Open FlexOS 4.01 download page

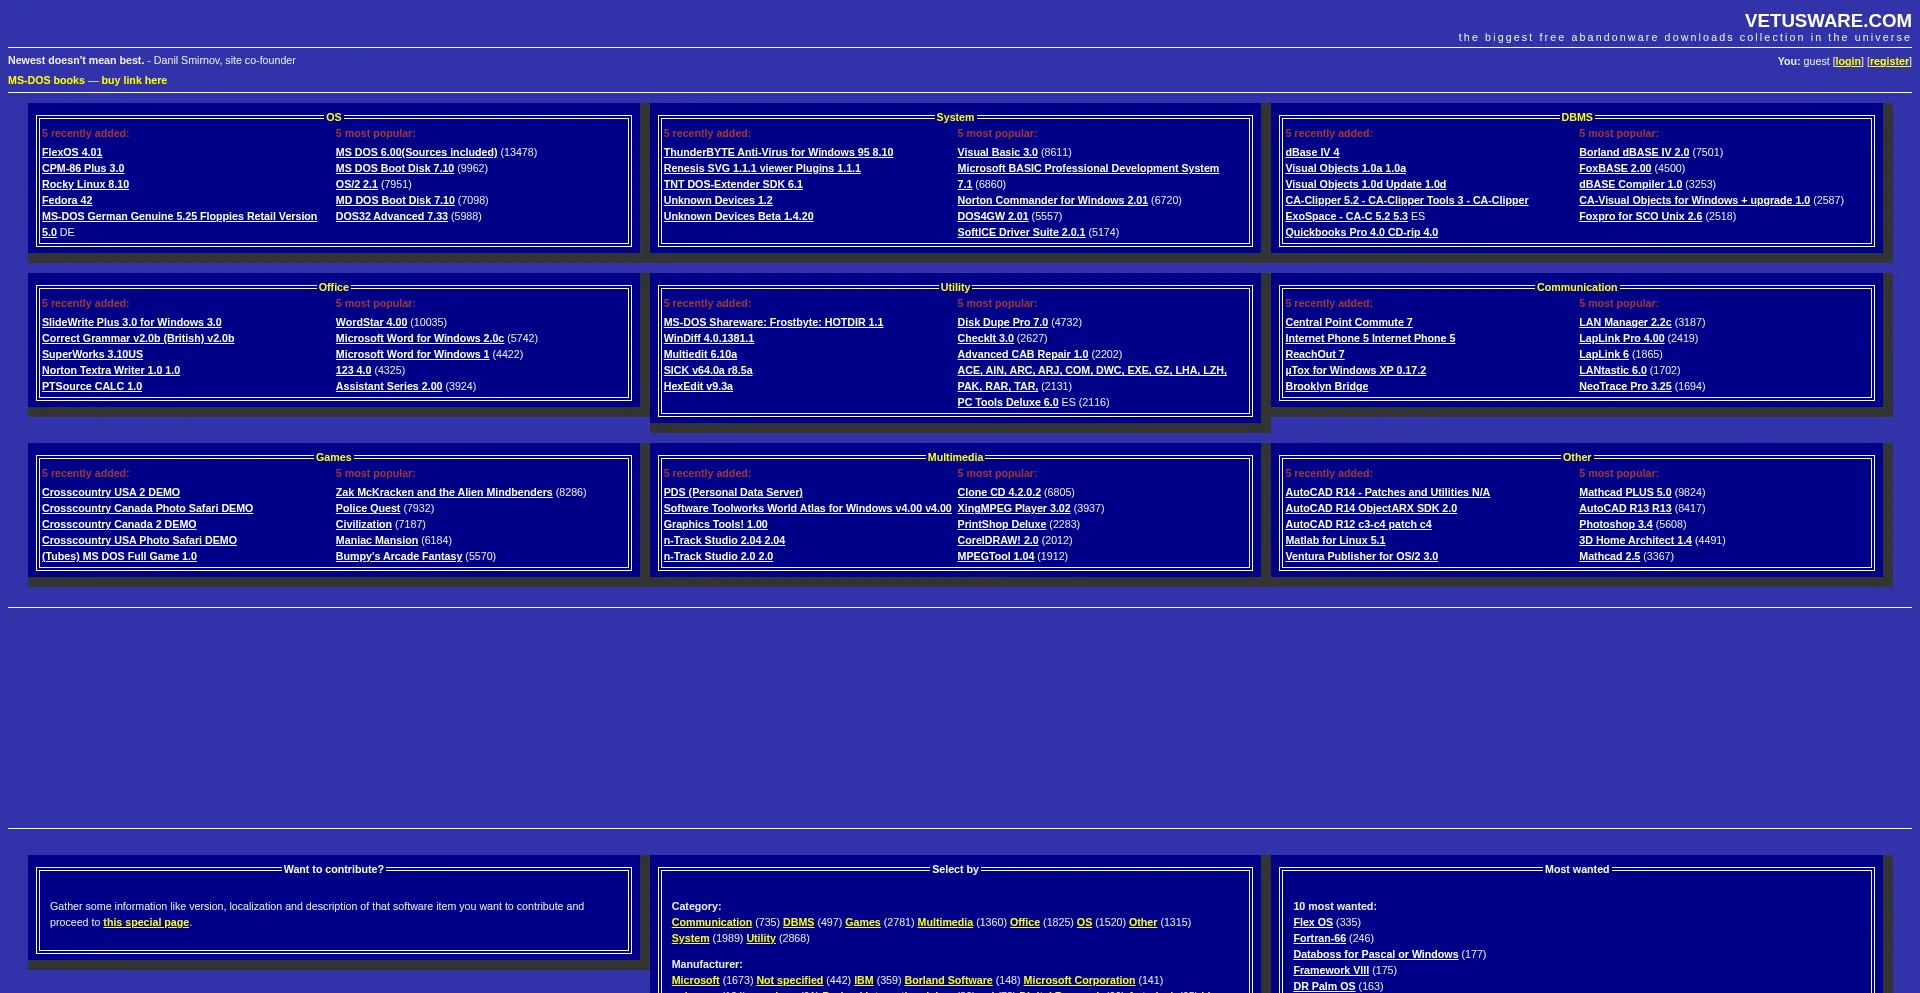pyautogui.click(x=72, y=152)
